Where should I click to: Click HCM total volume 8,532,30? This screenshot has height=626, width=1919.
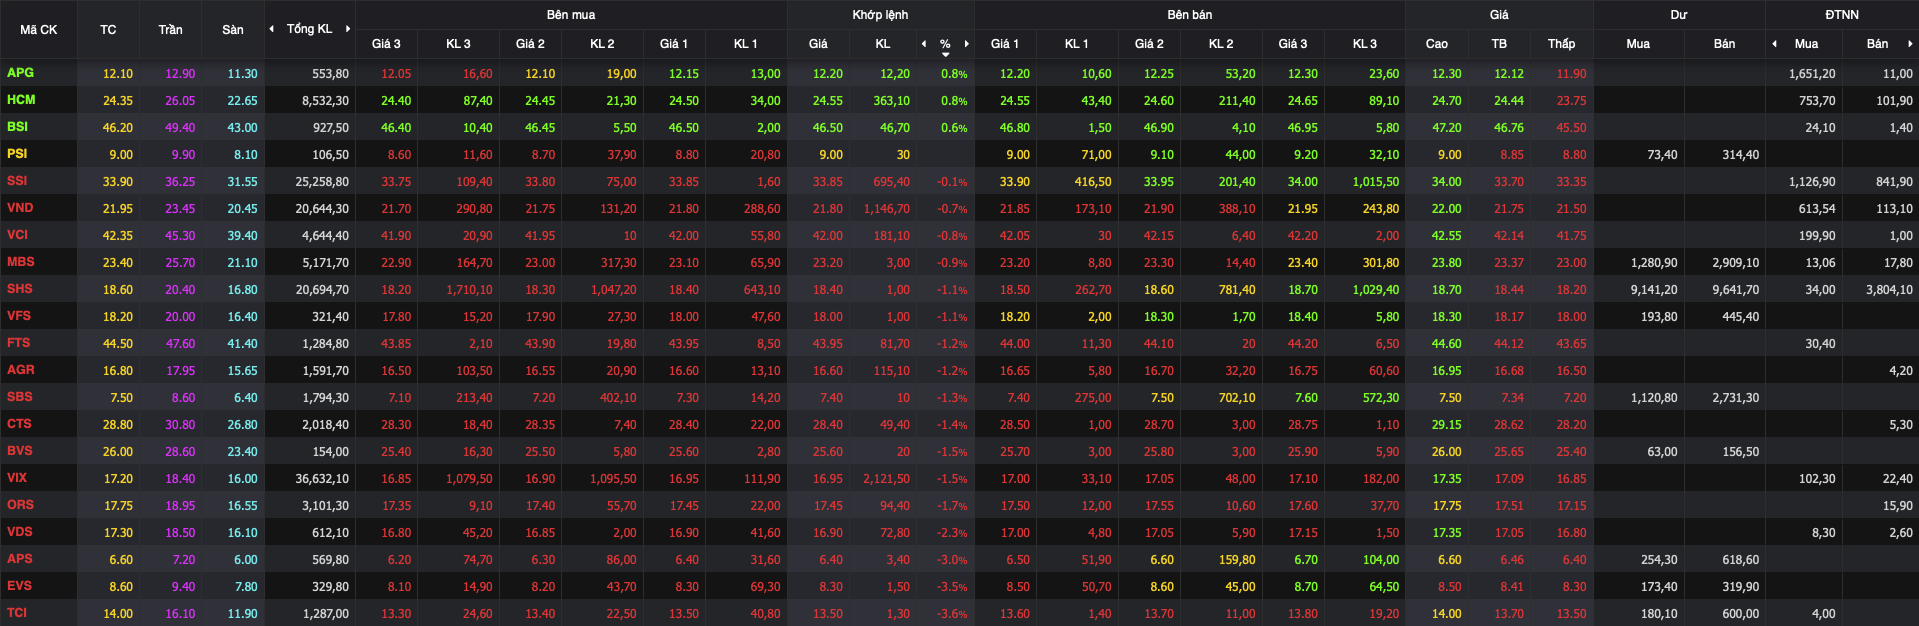pyautogui.click(x=325, y=101)
